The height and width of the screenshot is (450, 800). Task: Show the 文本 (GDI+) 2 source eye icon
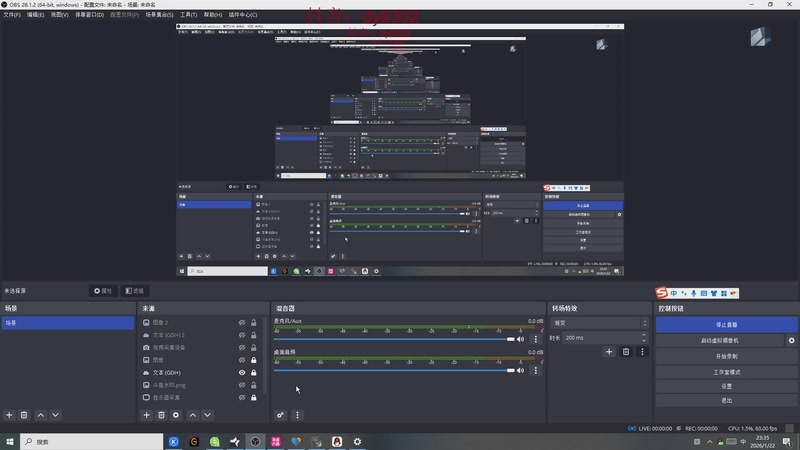click(x=242, y=335)
